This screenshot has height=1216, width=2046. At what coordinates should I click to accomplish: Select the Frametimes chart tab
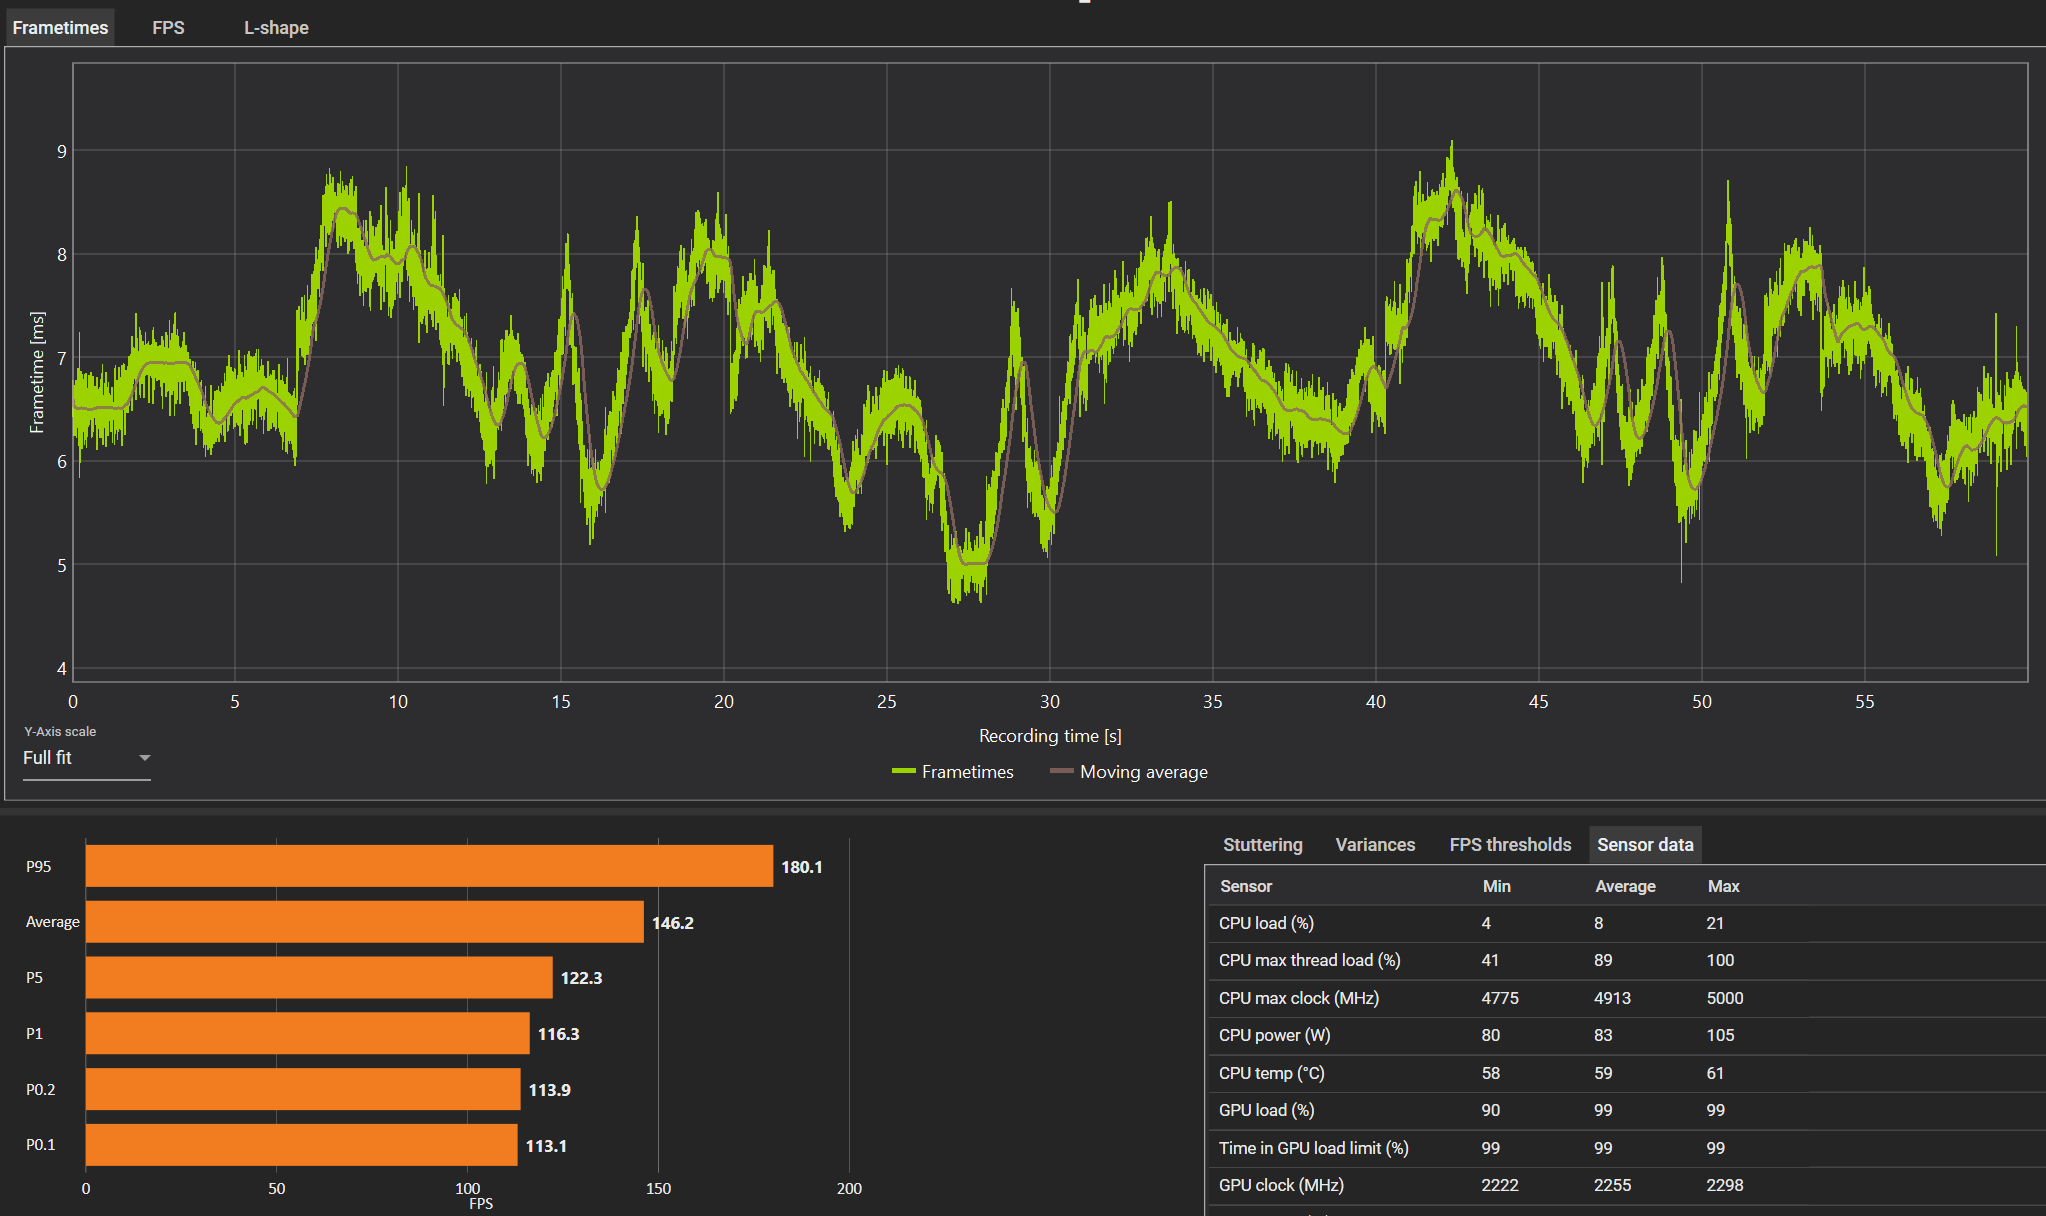click(x=60, y=28)
